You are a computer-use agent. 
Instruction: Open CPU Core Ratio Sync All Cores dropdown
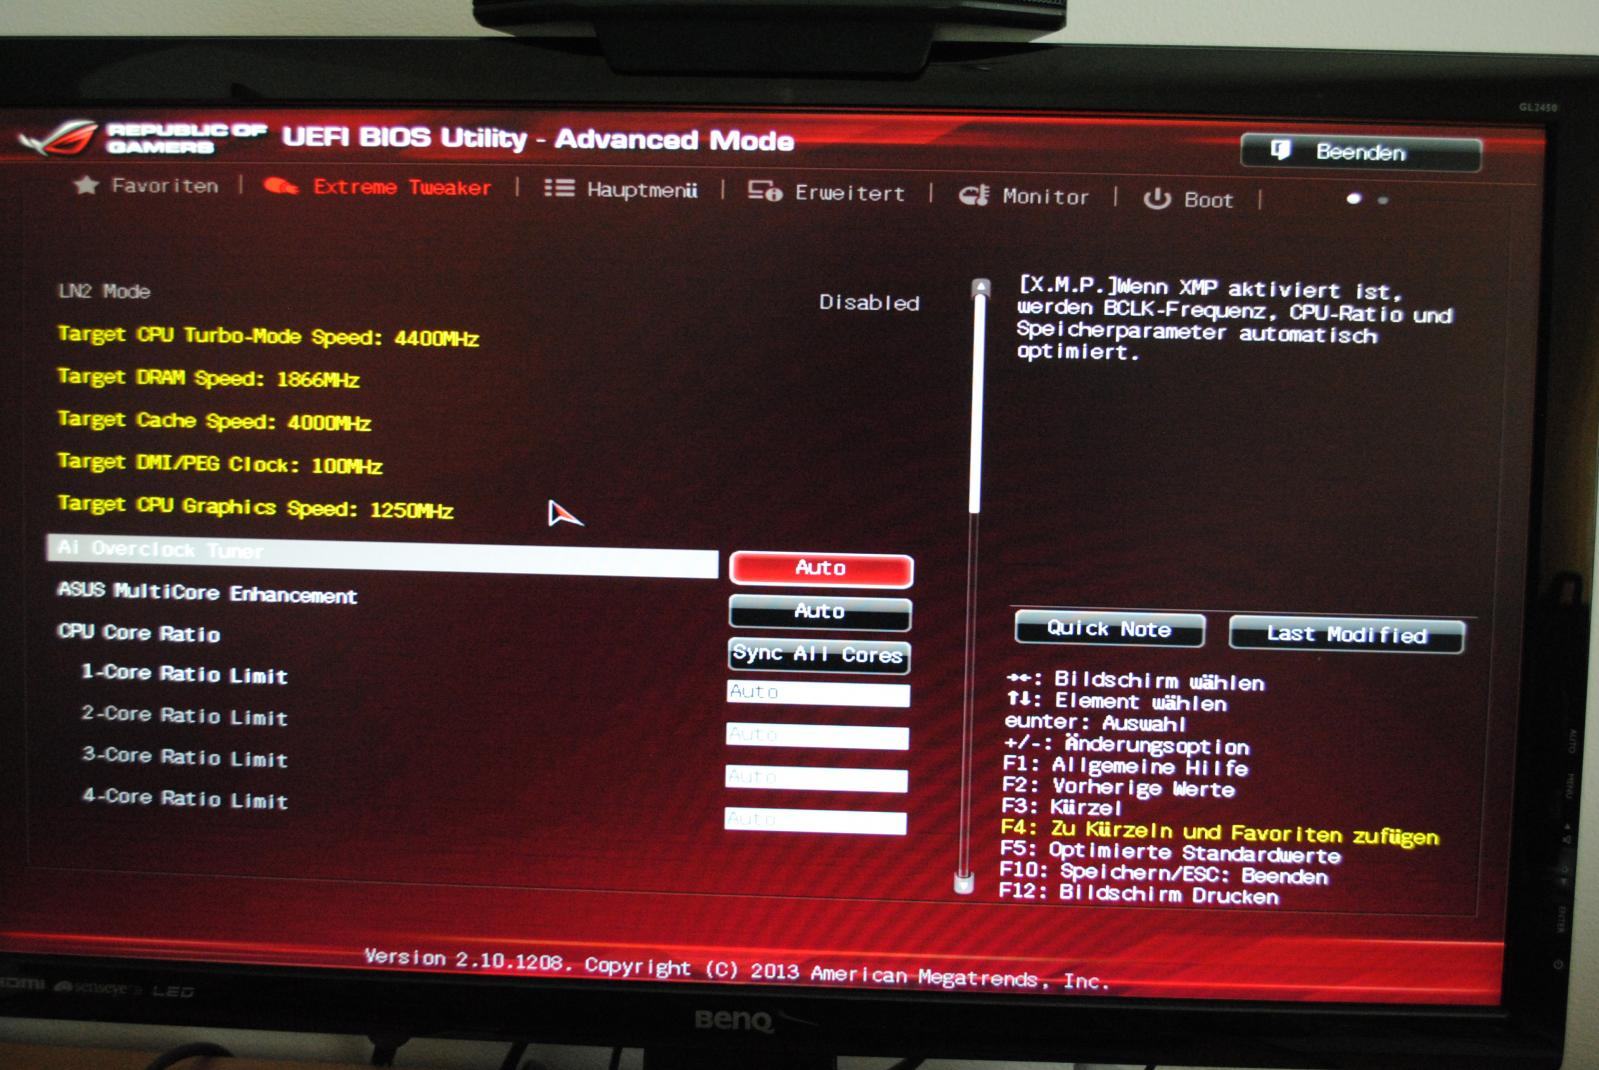(x=819, y=655)
